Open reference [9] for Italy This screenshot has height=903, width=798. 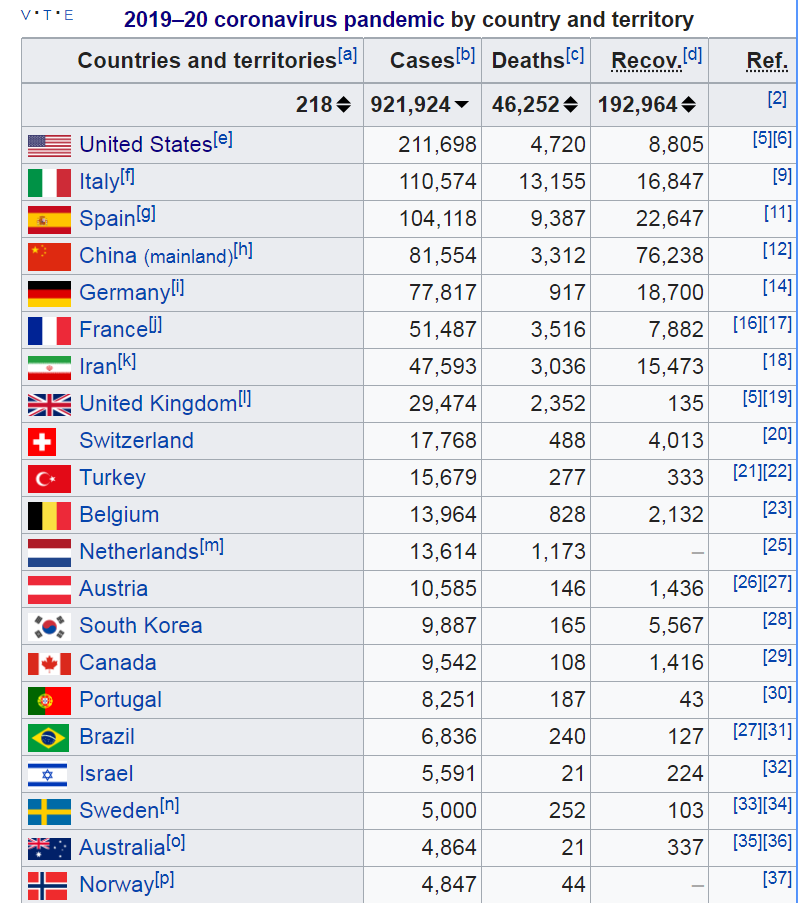pyautogui.click(x=782, y=175)
